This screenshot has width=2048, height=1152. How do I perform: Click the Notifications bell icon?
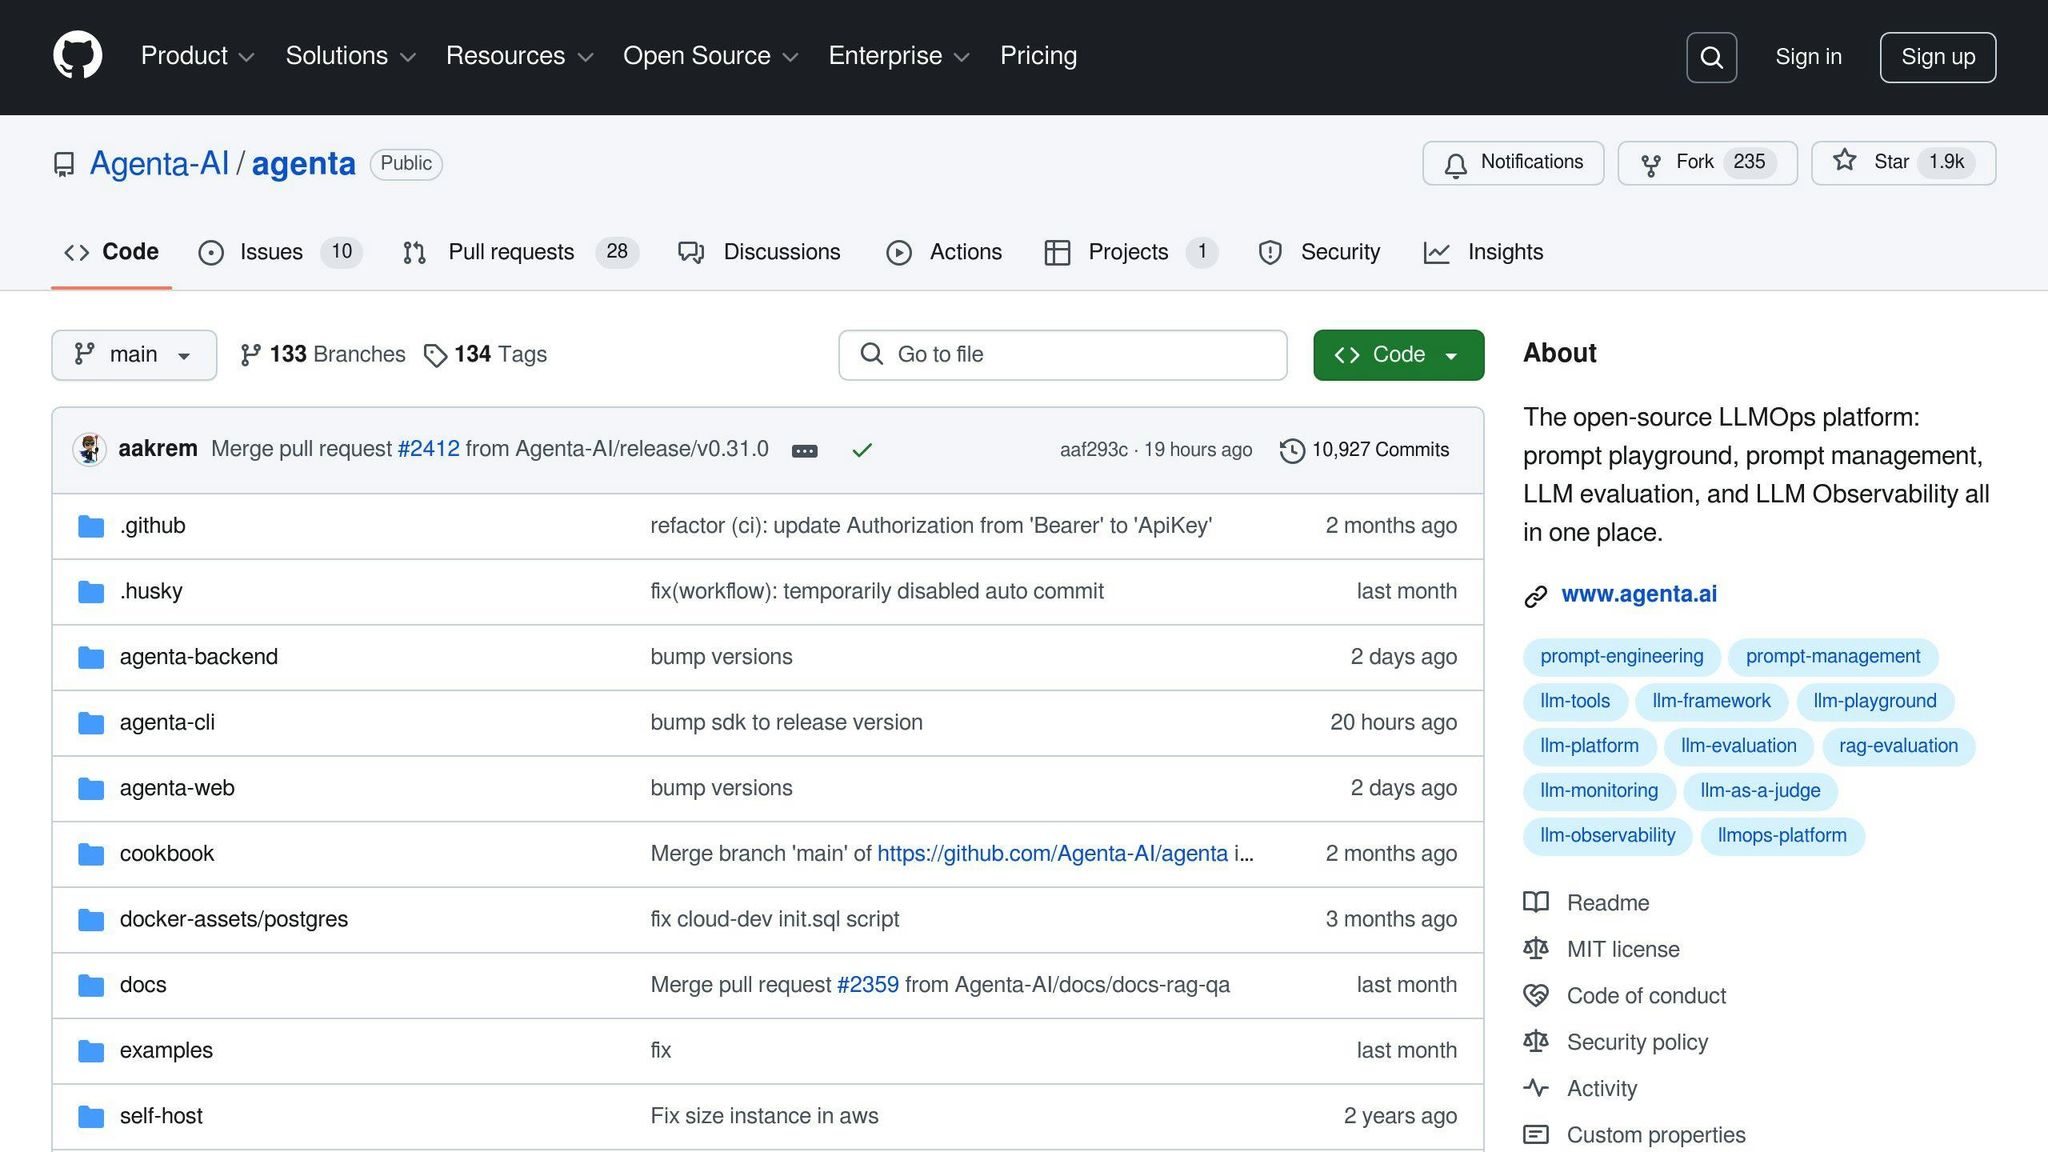(1456, 164)
